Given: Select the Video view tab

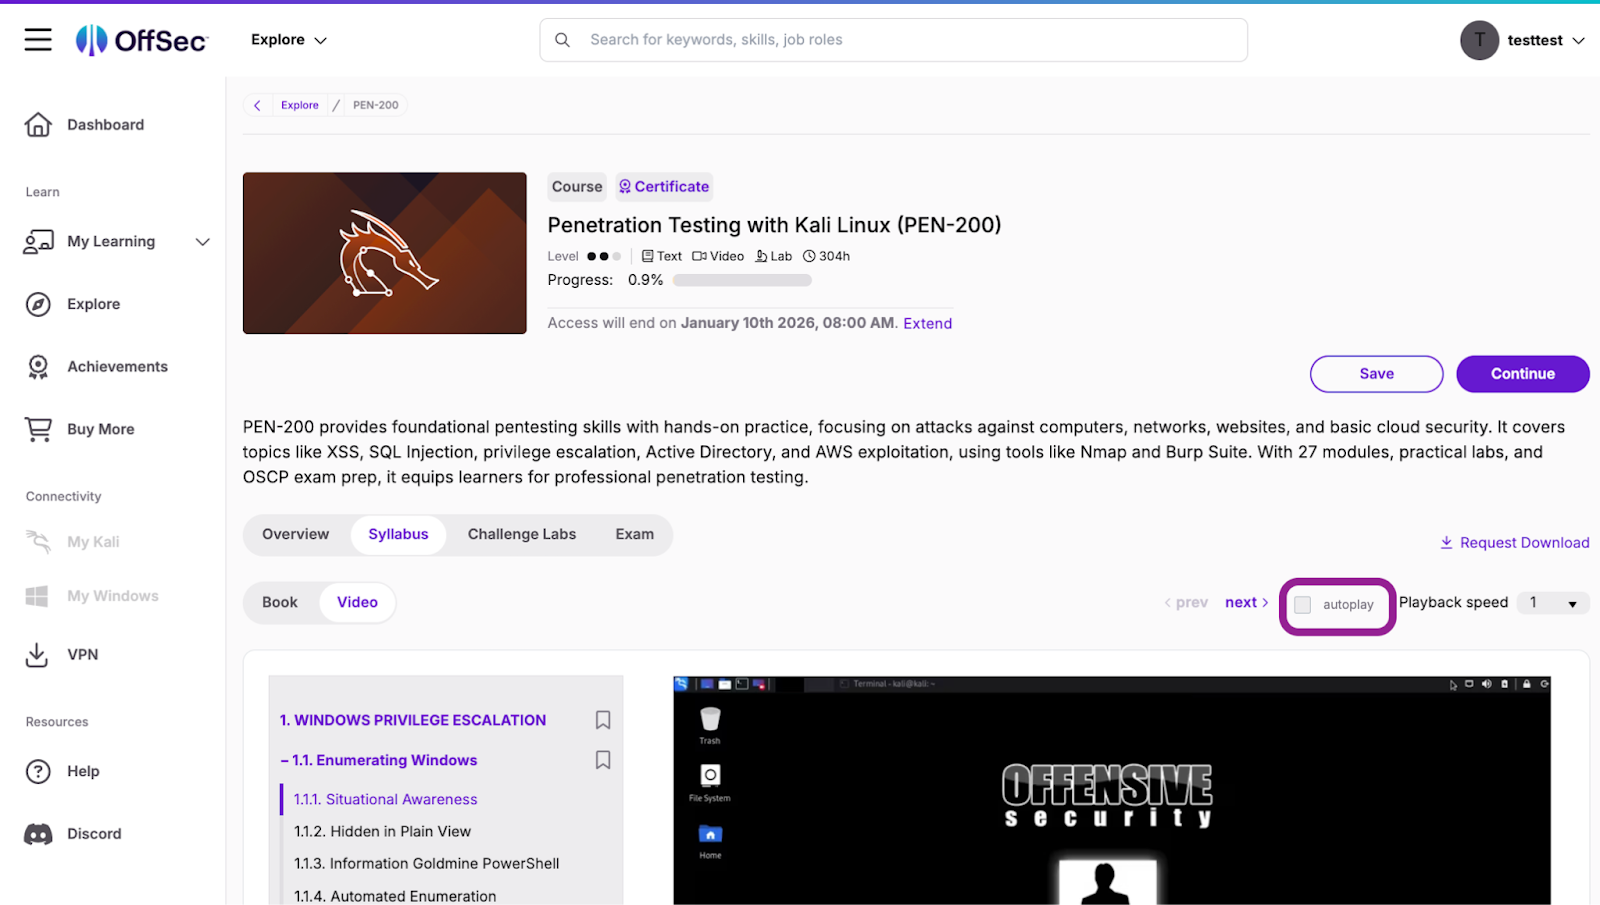Looking at the screenshot, I should (357, 602).
